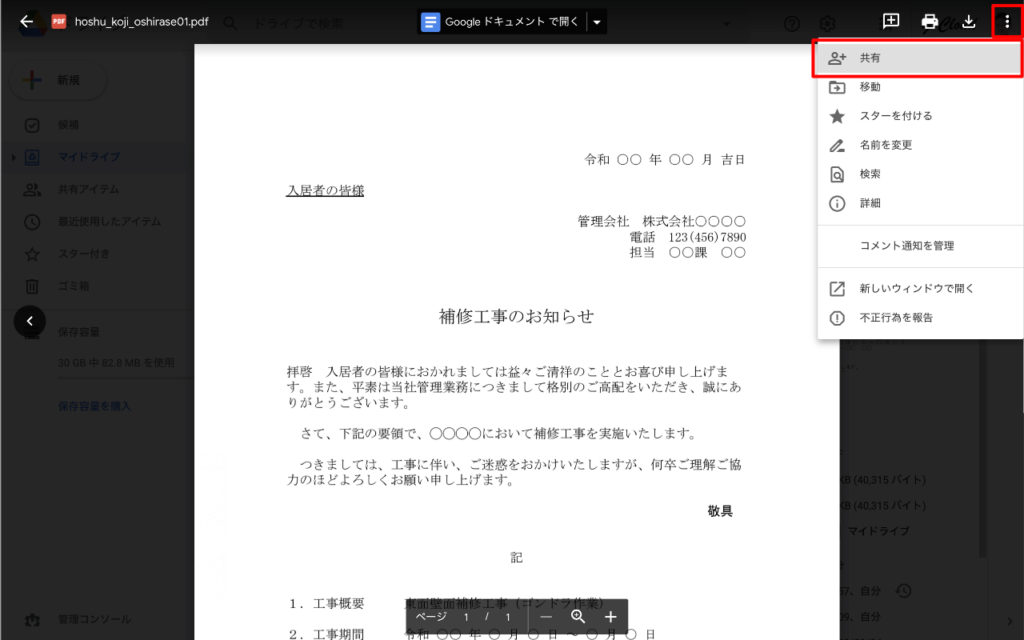Select 共有アイテム in the sidebar
This screenshot has width=1024, height=640.
pos(89,189)
